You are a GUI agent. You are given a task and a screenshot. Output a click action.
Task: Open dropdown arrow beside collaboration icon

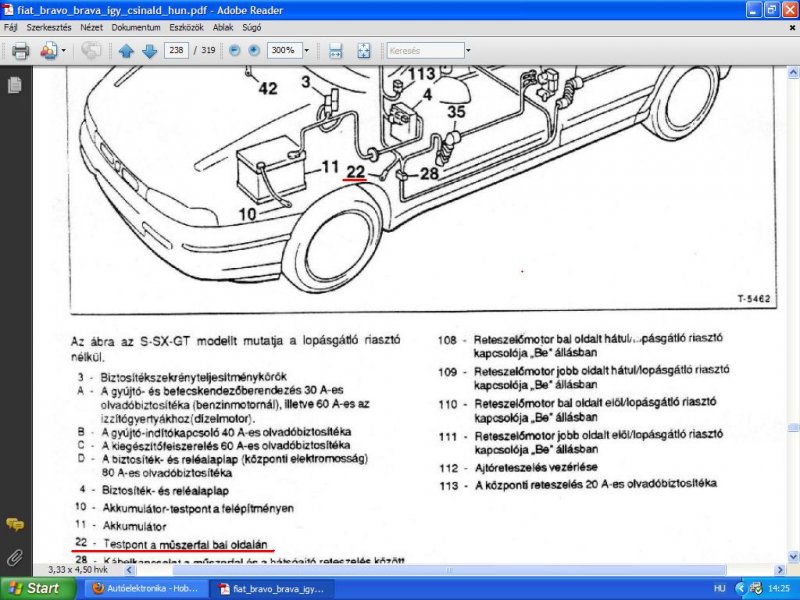64,51
